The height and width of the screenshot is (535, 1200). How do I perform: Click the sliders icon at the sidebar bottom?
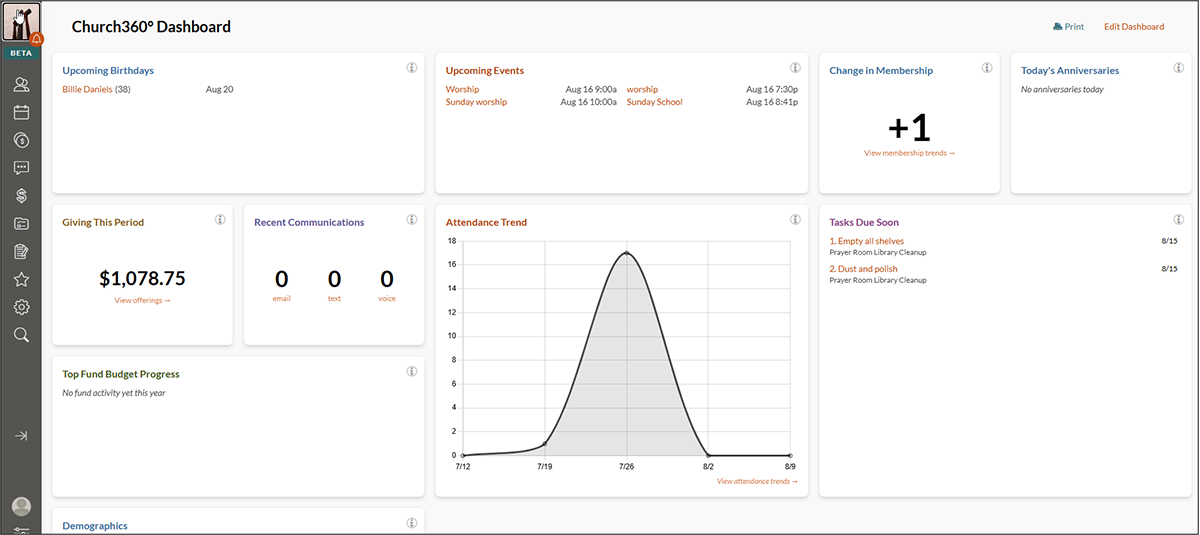(21, 529)
